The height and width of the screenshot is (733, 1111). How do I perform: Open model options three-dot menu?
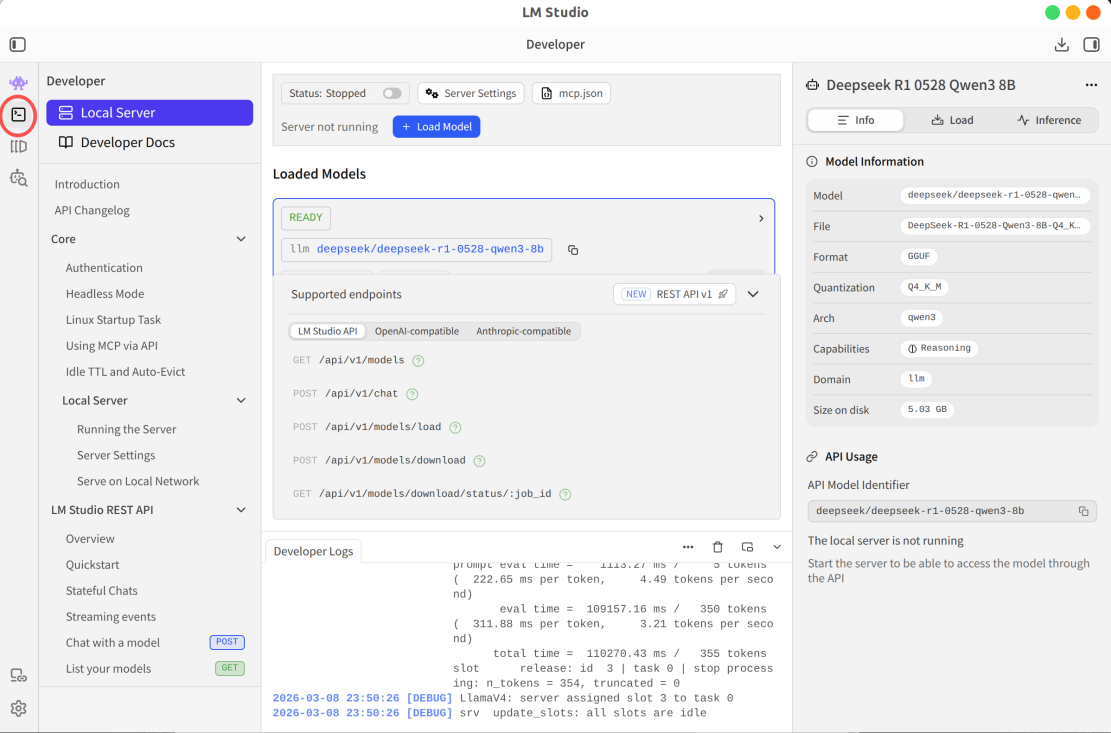pos(1091,85)
